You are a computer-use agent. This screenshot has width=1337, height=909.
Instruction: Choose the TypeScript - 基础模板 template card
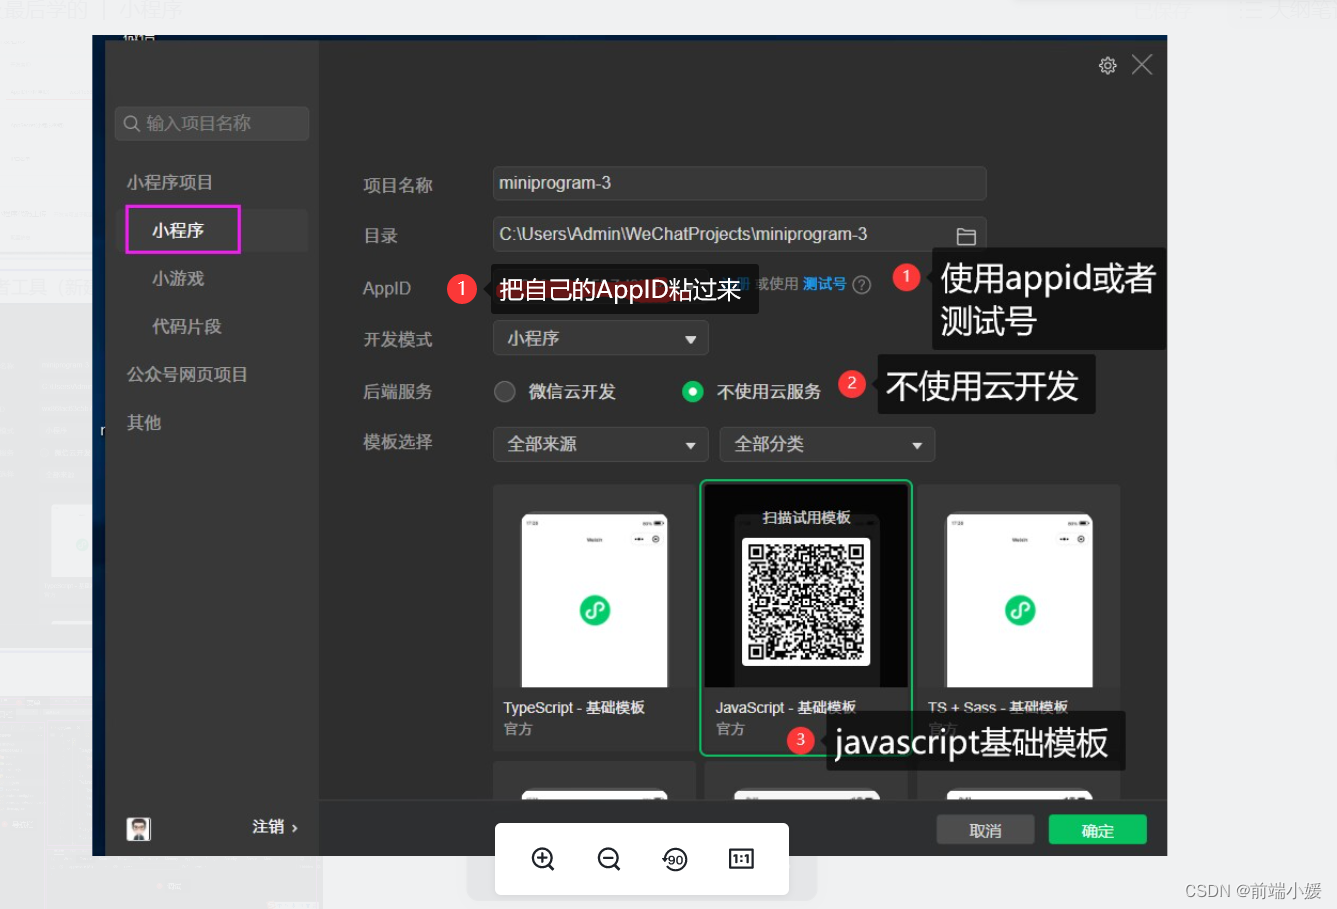594,618
